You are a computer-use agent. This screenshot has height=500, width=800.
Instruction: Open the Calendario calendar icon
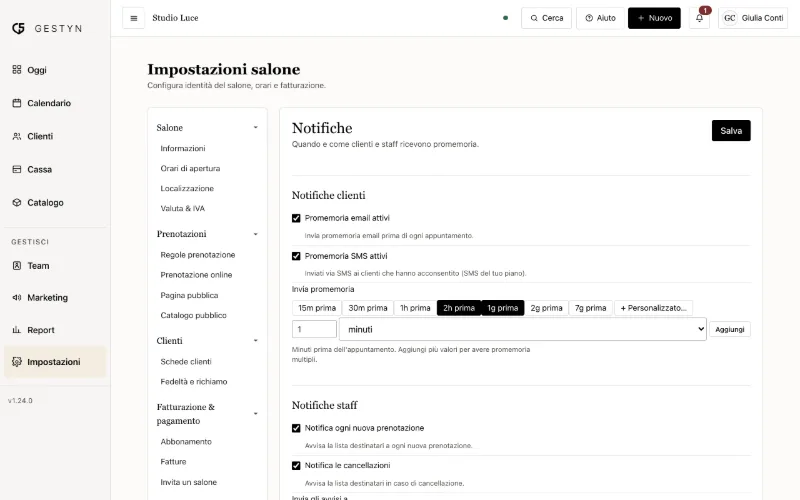(17, 103)
